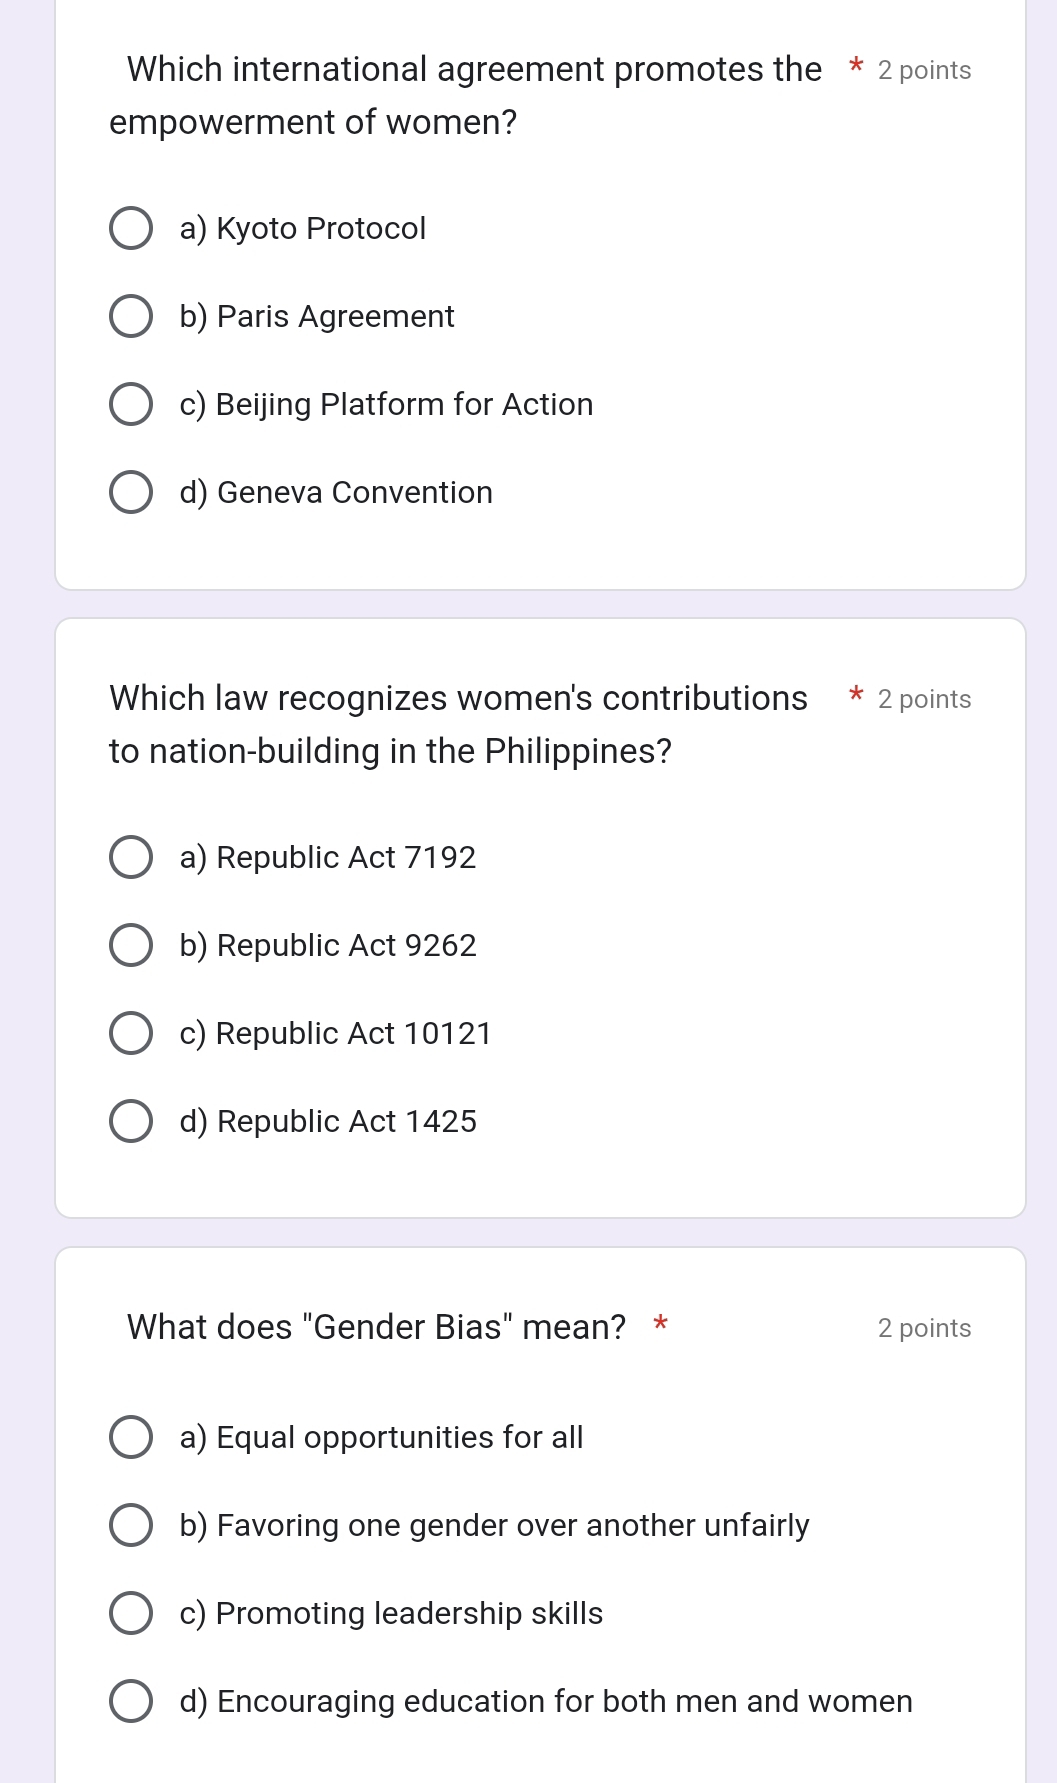Pick Republic Act 1425 option
The image size is (1057, 1783).
131,1122
